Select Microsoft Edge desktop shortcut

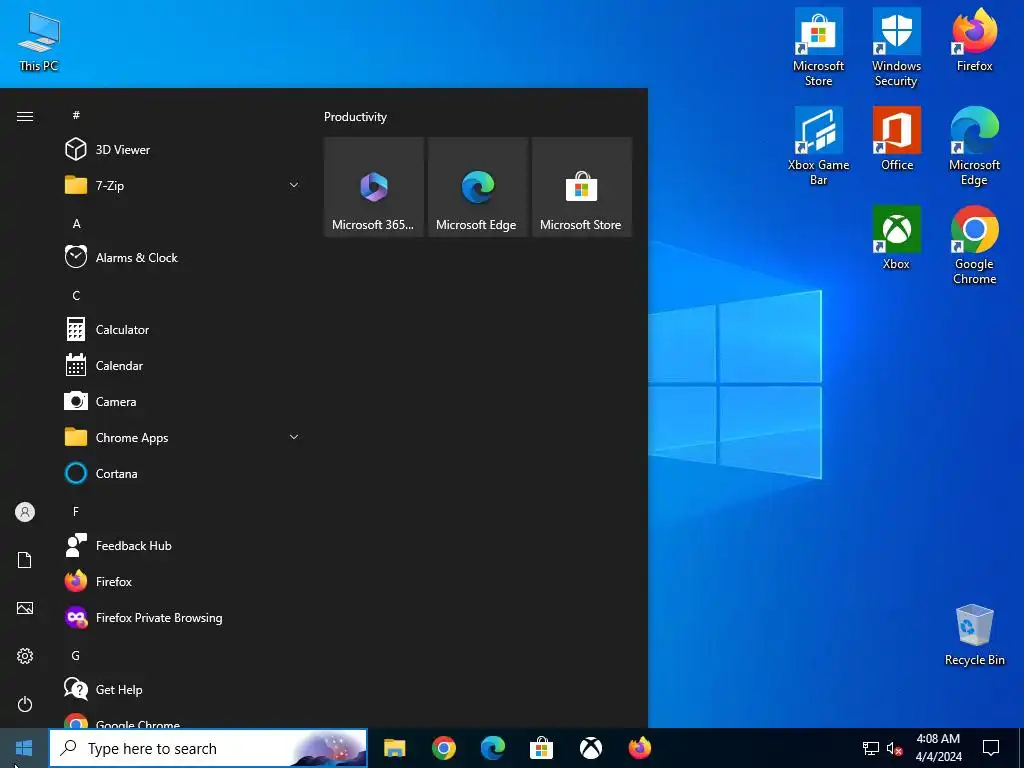tap(974, 147)
